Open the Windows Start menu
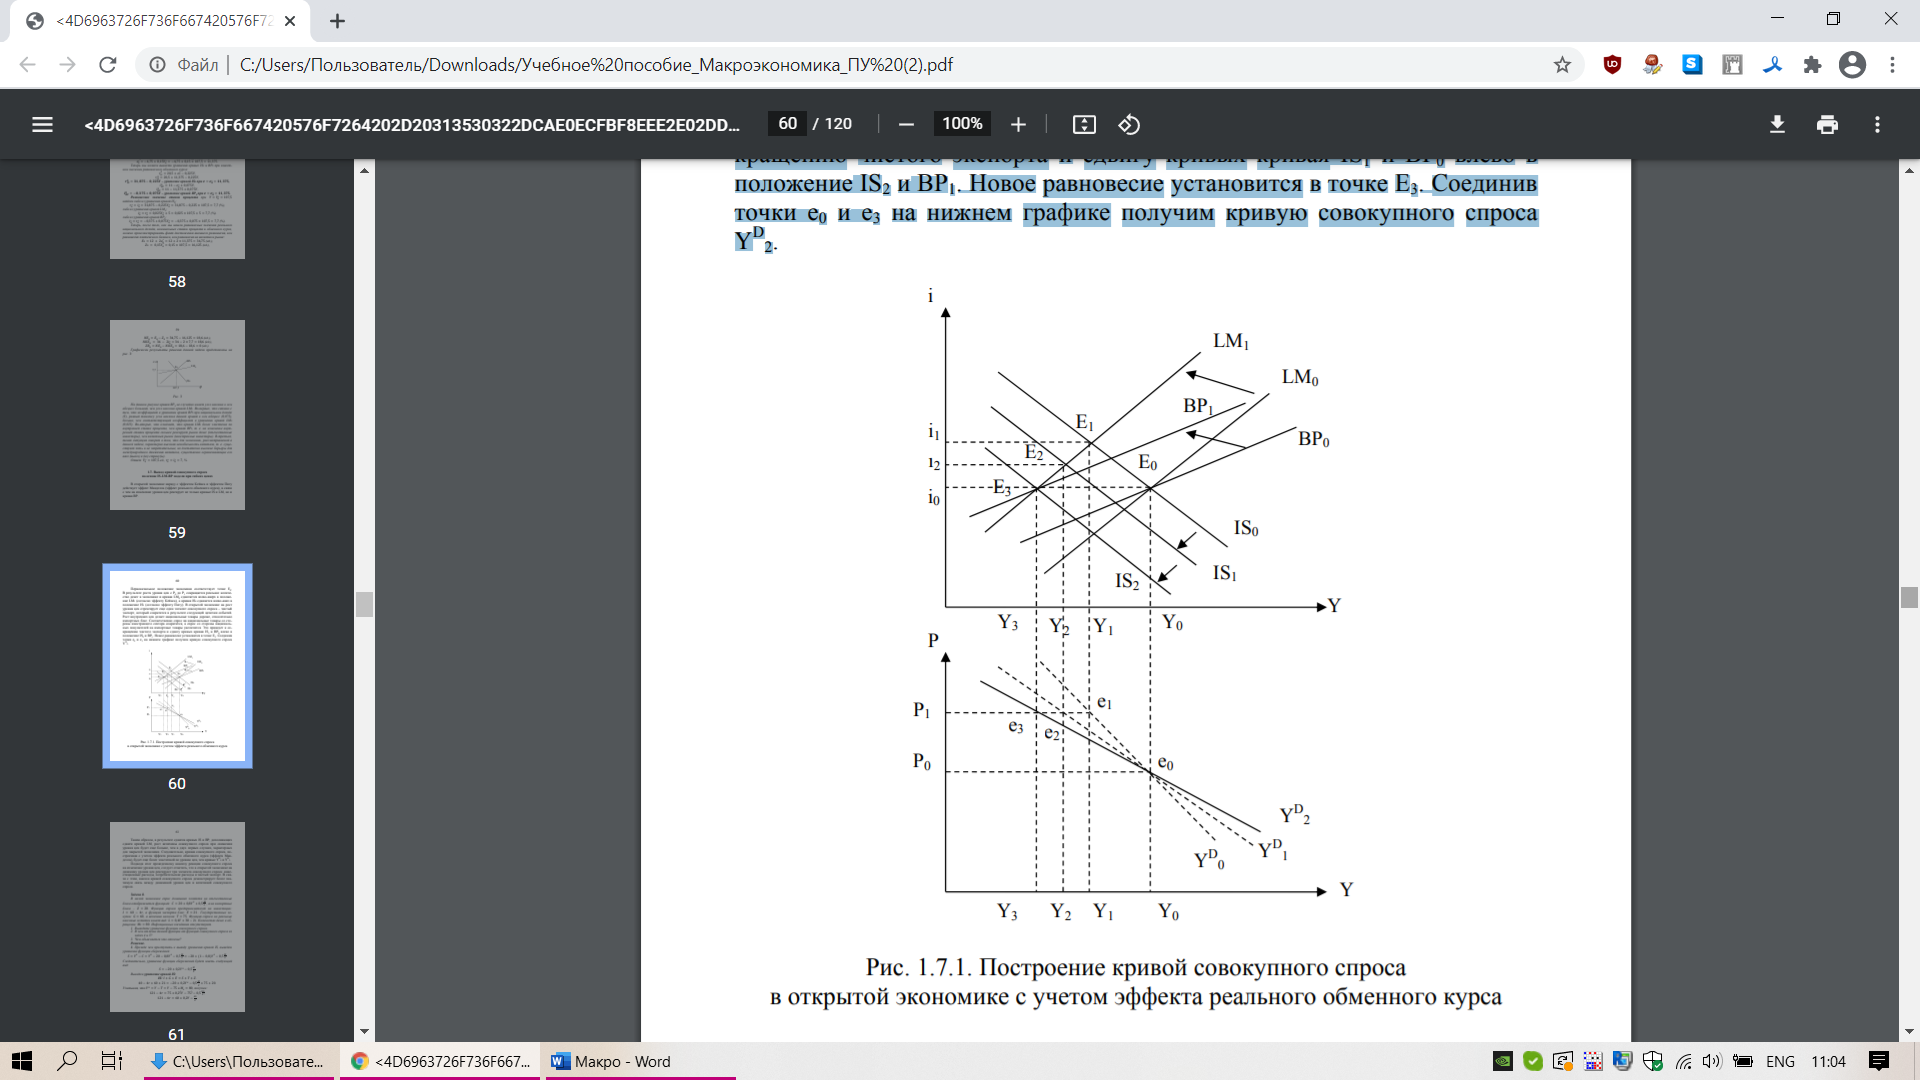 tap(22, 1061)
